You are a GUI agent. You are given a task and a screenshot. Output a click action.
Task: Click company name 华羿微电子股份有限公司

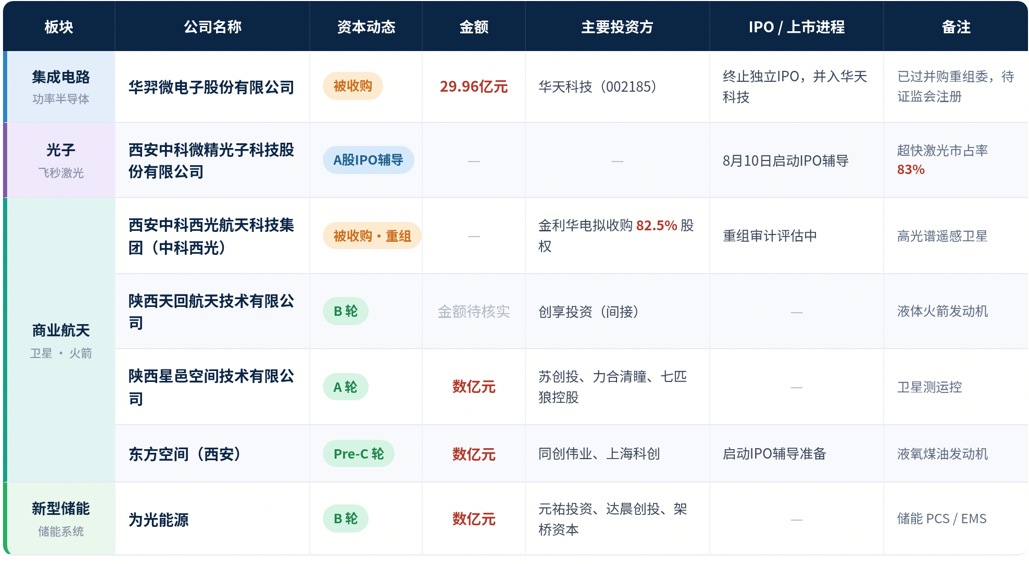pyautogui.click(x=211, y=87)
